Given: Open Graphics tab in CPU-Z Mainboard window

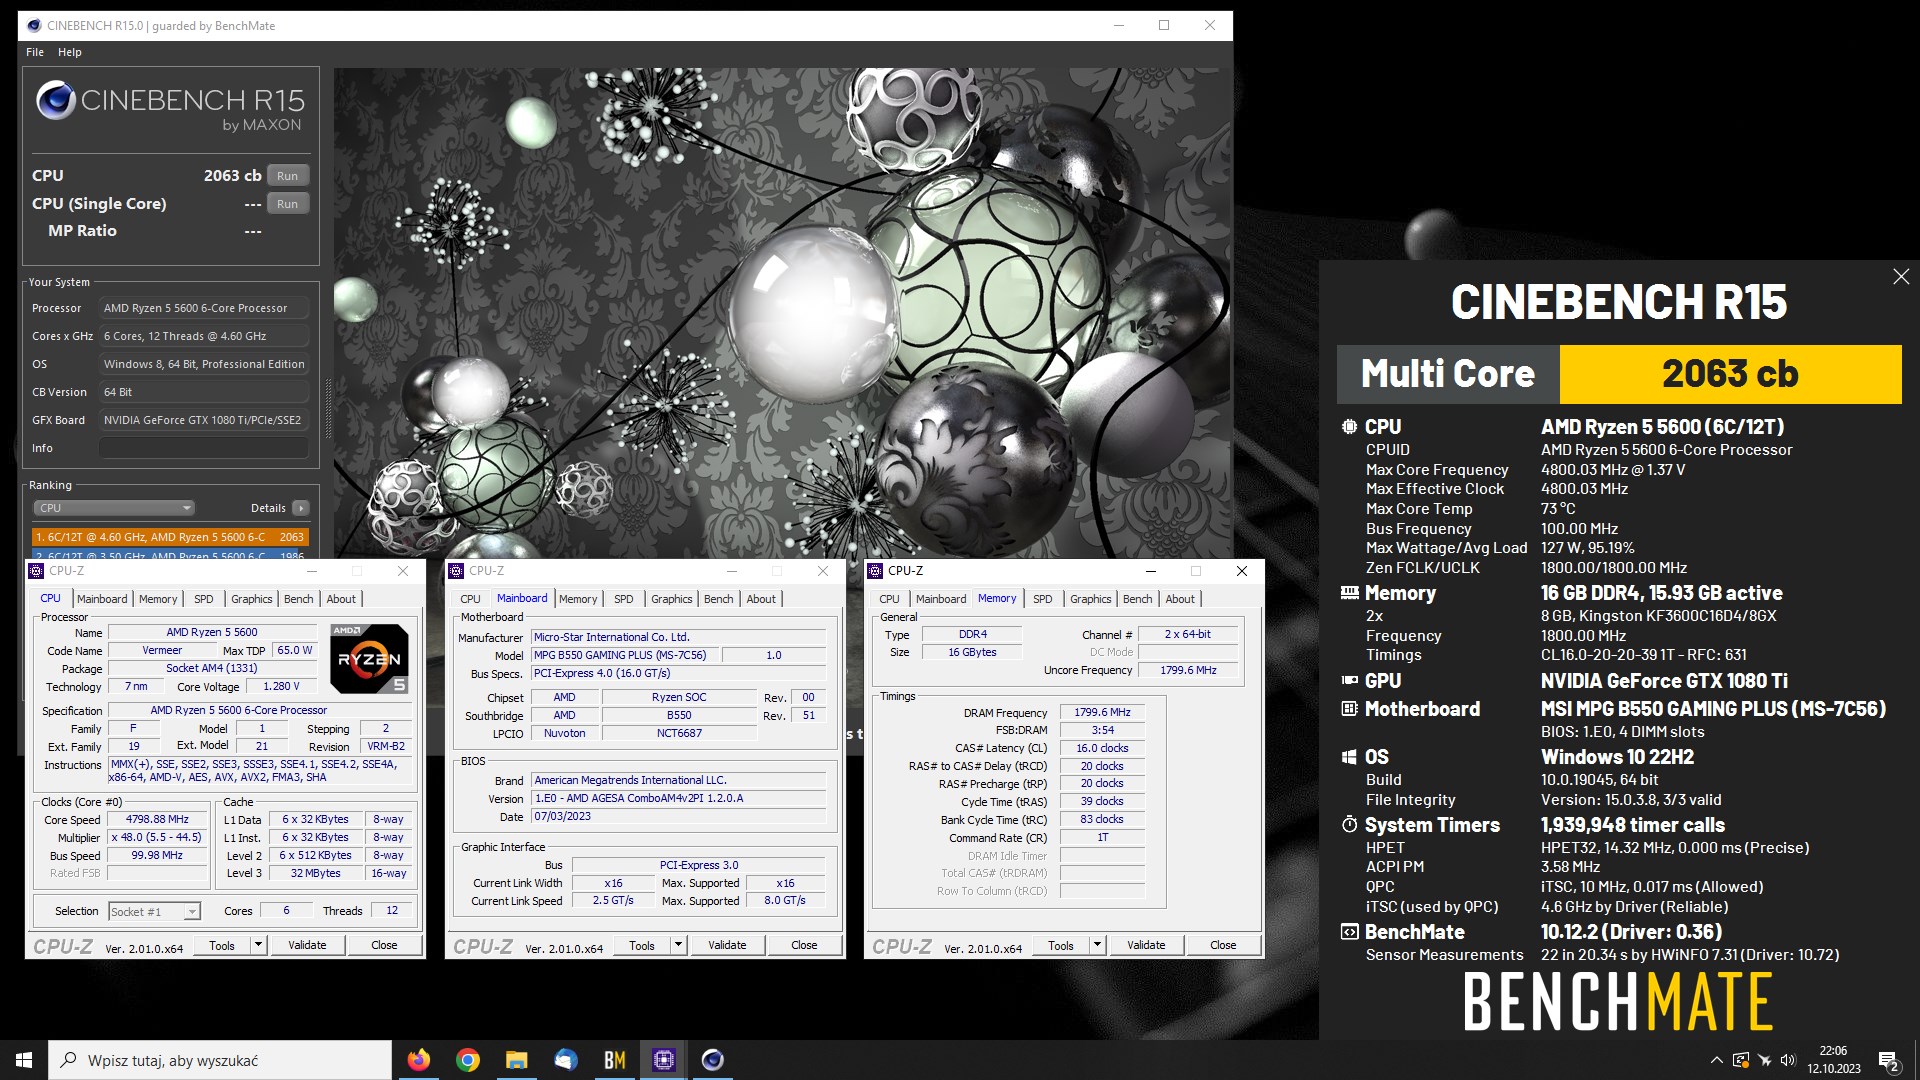Looking at the screenshot, I should [x=672, y=599].
